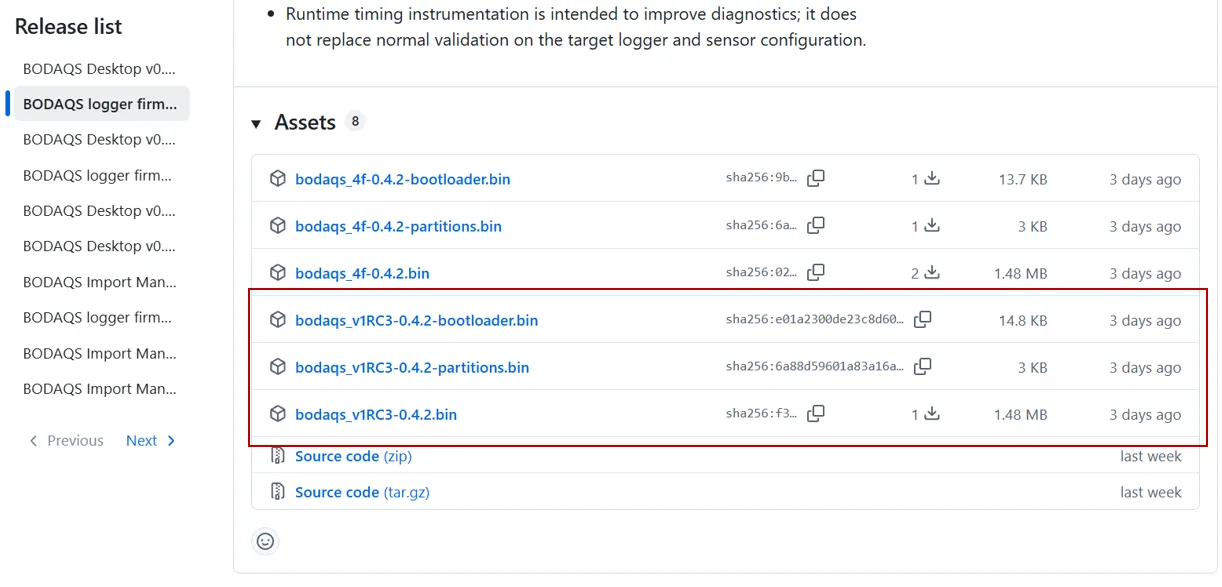
Task: Click sha256:6a… hash on the 4f partitions row
Action: pos(762,226)
